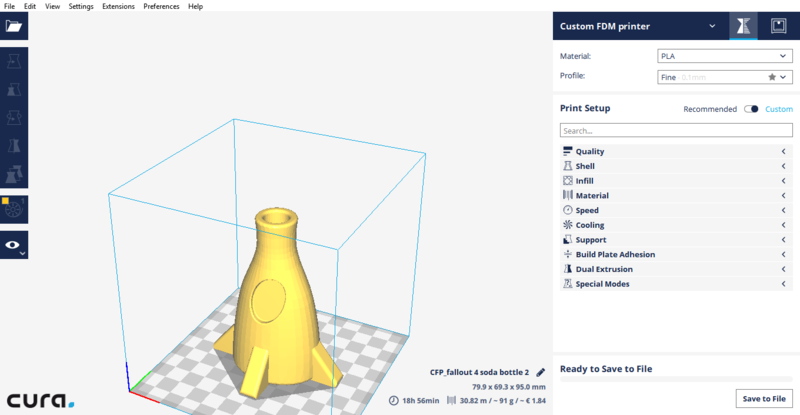Click the Save to File button

(x=764, y=399)
